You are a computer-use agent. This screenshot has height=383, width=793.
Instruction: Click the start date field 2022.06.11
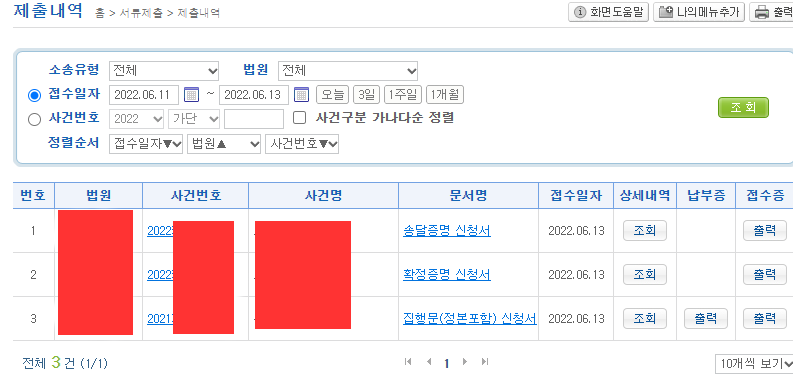[144, 95]
